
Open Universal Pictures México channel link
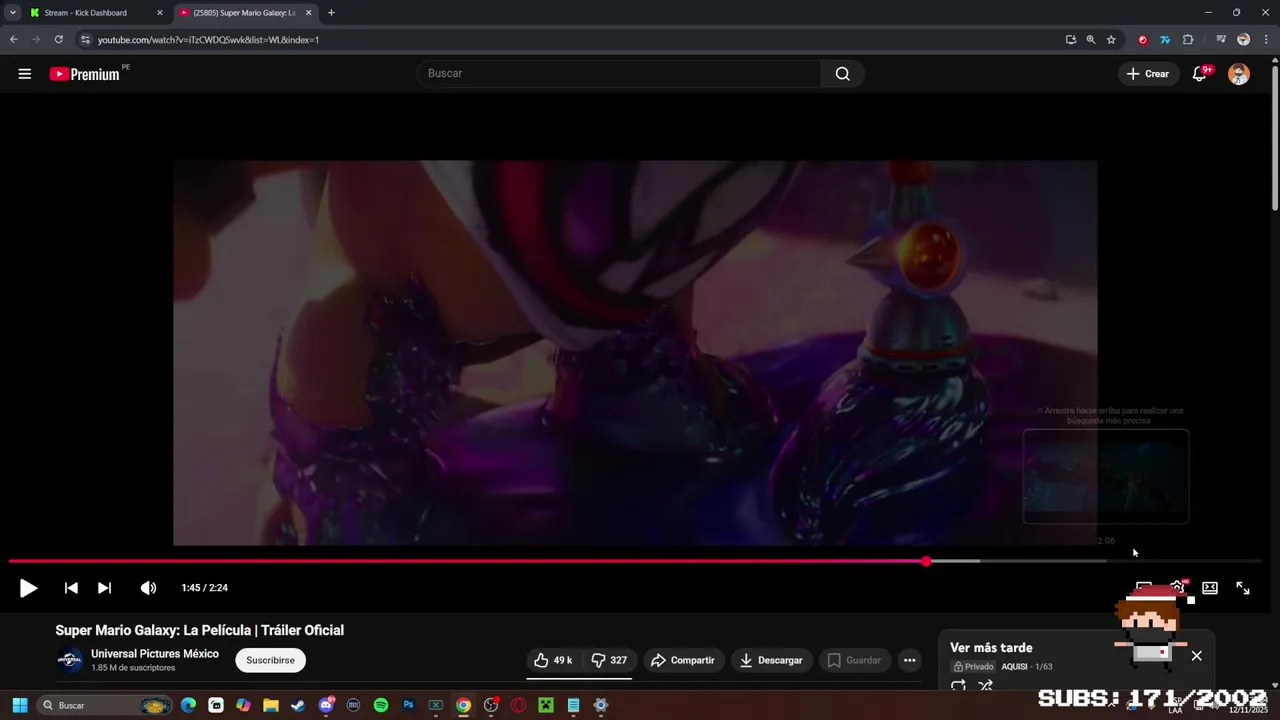[155, 654]
